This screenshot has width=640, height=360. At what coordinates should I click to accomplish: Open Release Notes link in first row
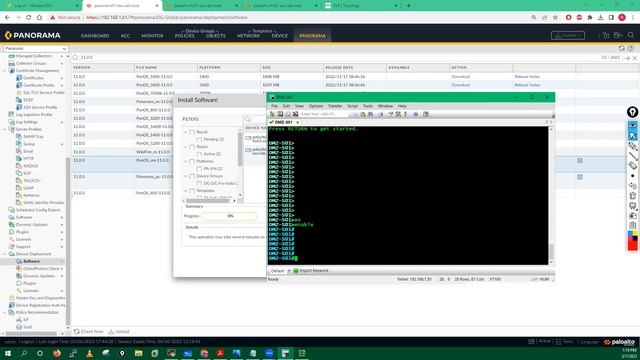[527, 77]
